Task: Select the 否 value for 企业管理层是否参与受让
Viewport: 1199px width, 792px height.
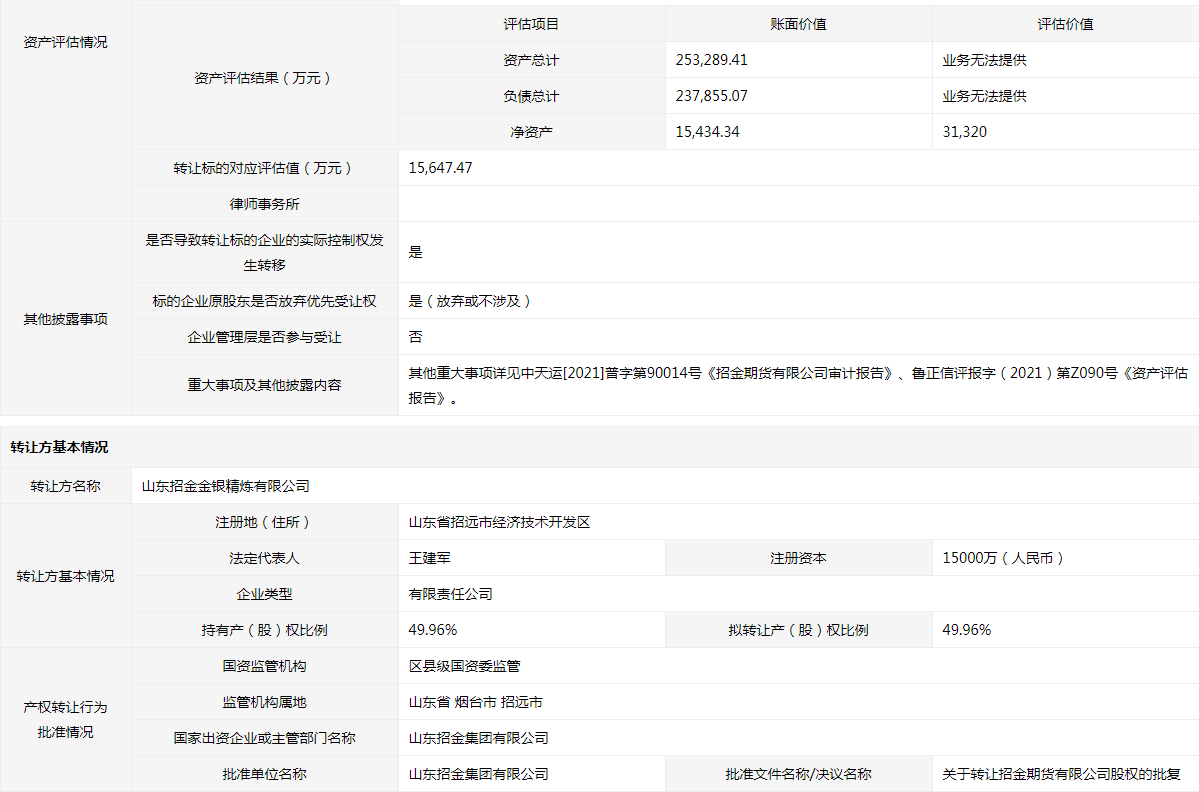Action: [415, 336]
